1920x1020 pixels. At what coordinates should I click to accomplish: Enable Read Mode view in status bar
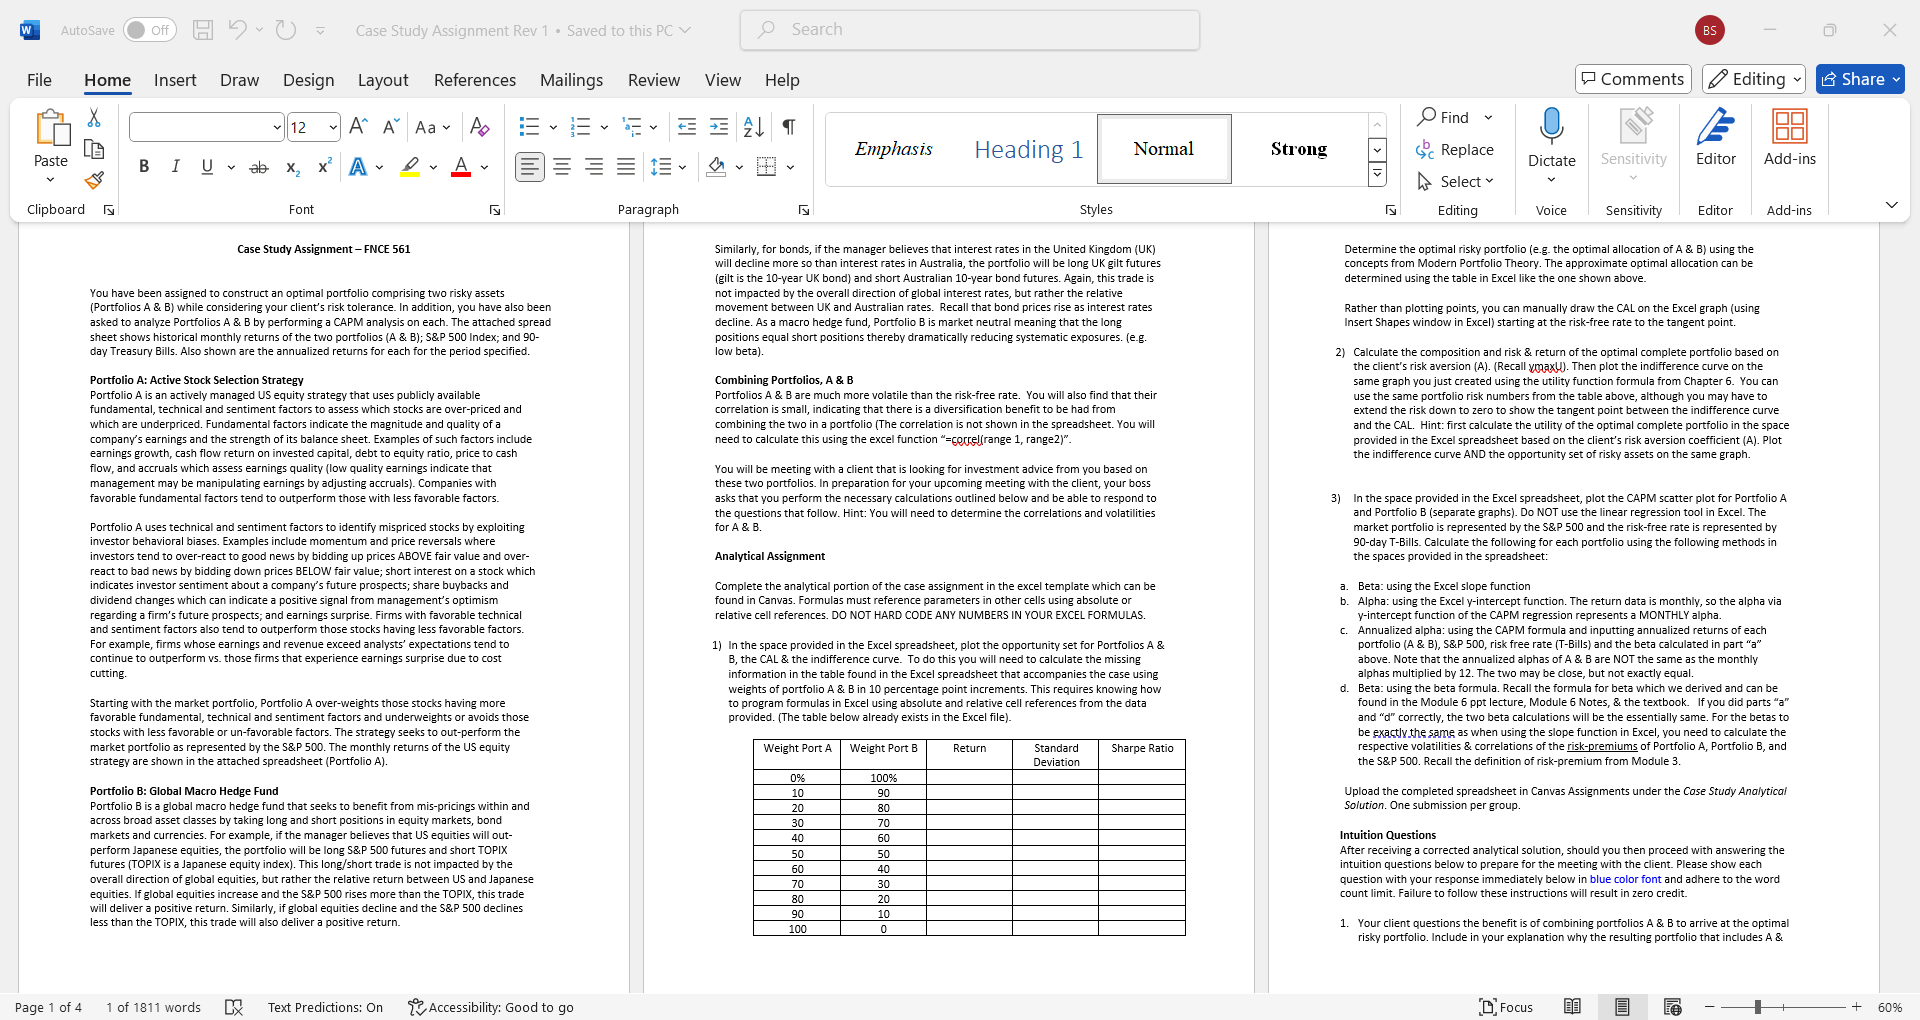[1574, 1007]
